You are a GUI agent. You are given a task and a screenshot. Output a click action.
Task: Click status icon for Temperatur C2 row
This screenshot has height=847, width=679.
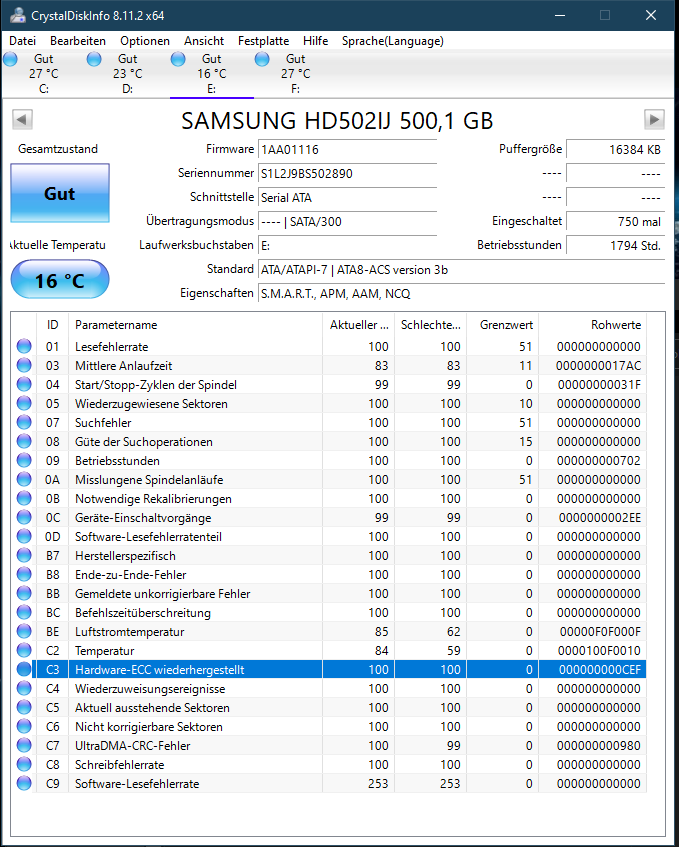24,650
